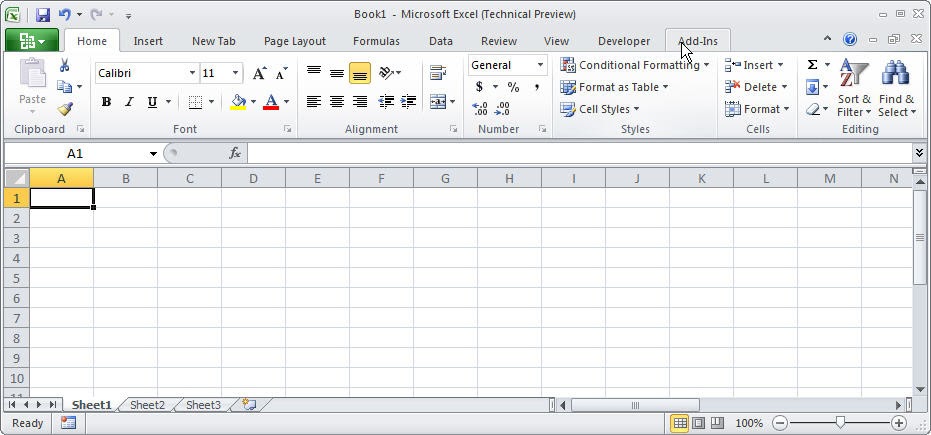Toggle Italic formatting
The width and height of the screenshot is (931, 435).
pos(129,102)
